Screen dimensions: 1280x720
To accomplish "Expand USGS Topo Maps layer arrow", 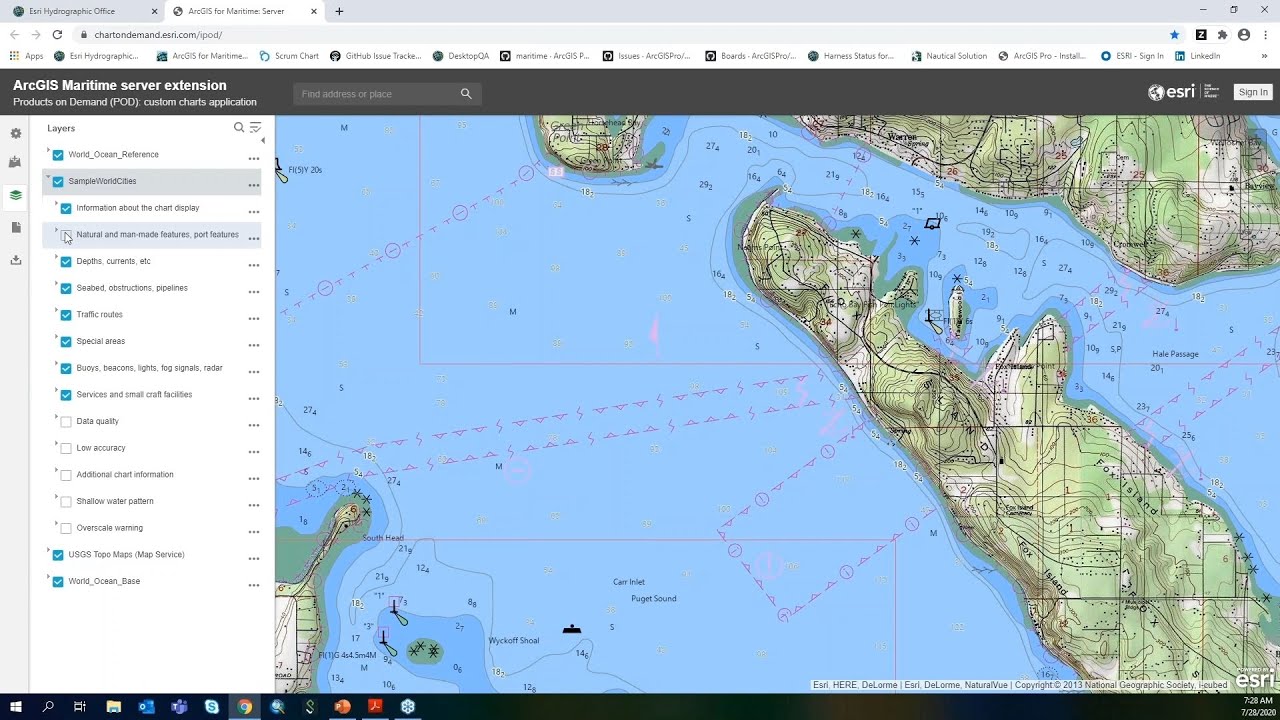I will click(48, 550).
